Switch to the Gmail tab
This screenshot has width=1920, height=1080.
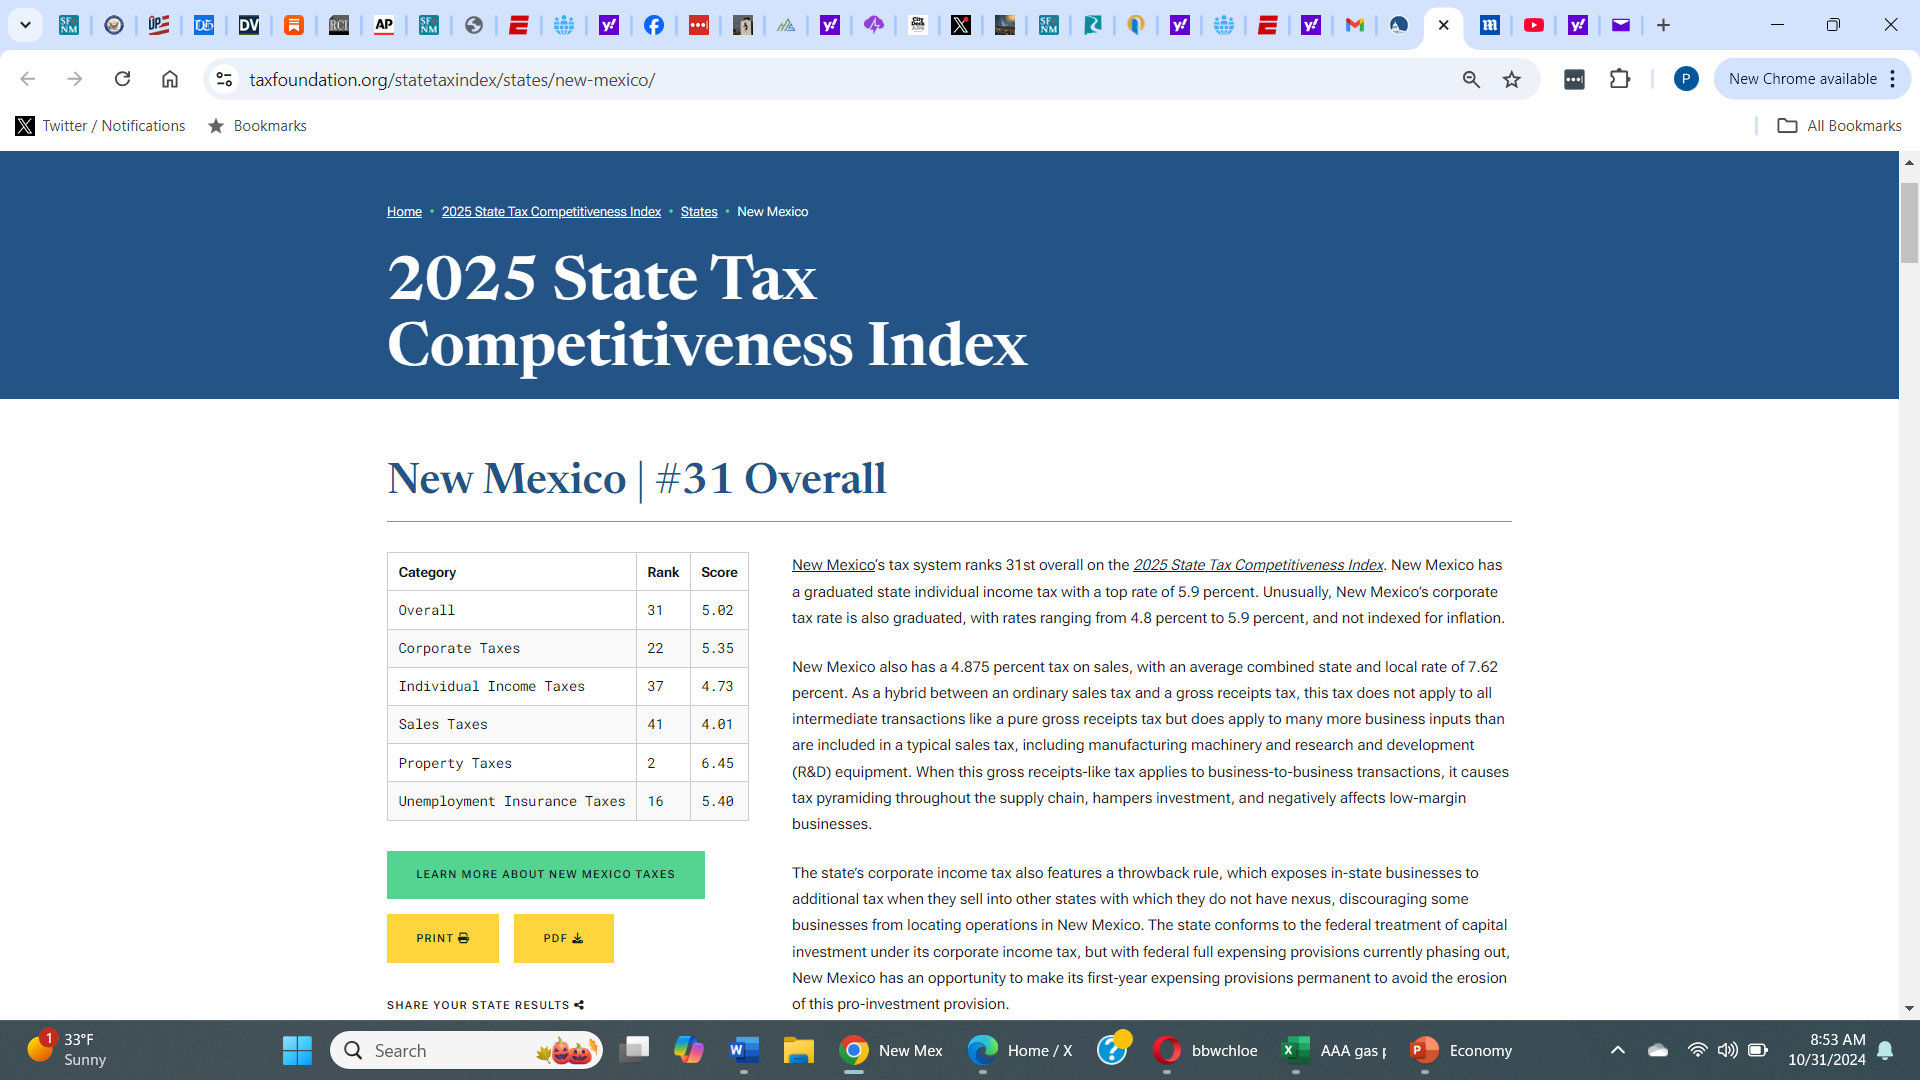[x=1355, y=25]
